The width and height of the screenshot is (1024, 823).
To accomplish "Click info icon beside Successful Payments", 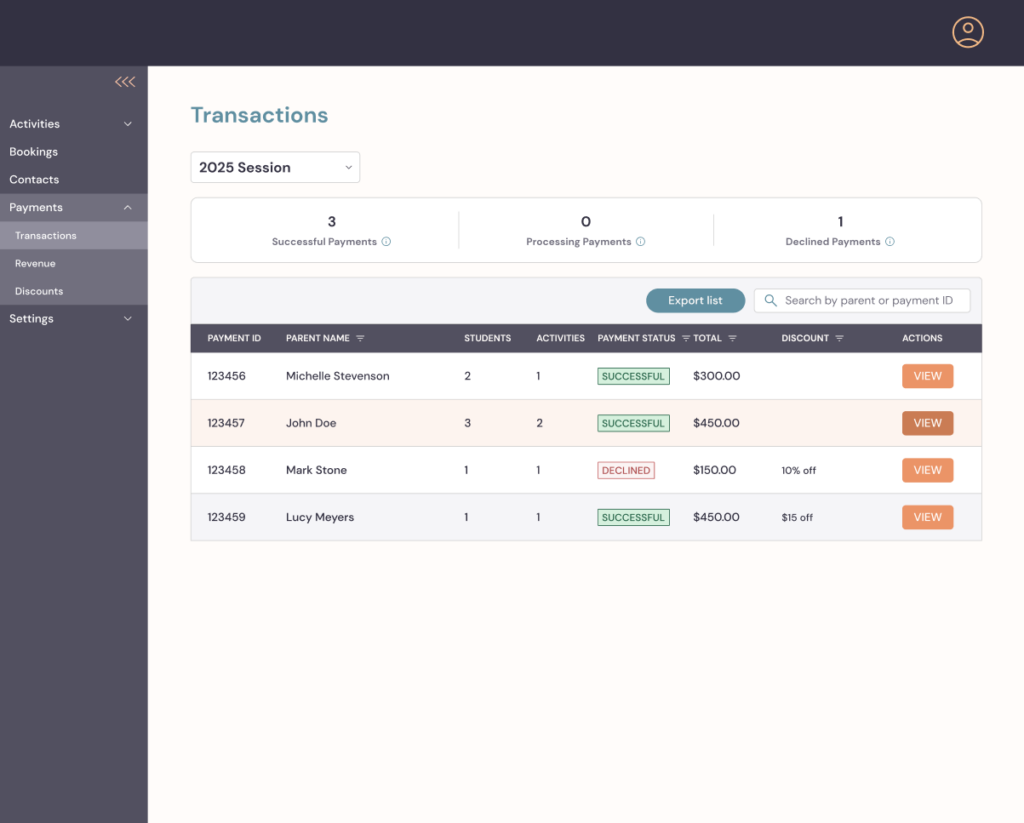I will pos(386,242).
